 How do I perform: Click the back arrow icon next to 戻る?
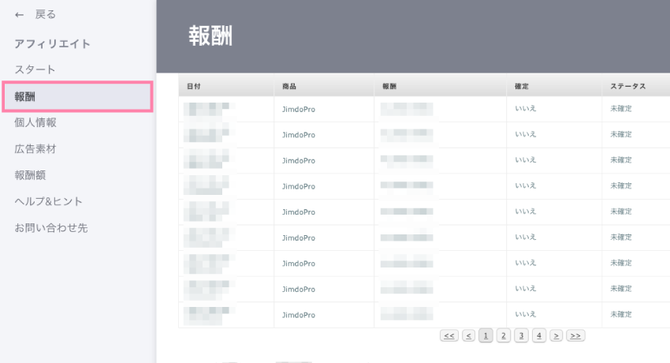pos(19,15)
